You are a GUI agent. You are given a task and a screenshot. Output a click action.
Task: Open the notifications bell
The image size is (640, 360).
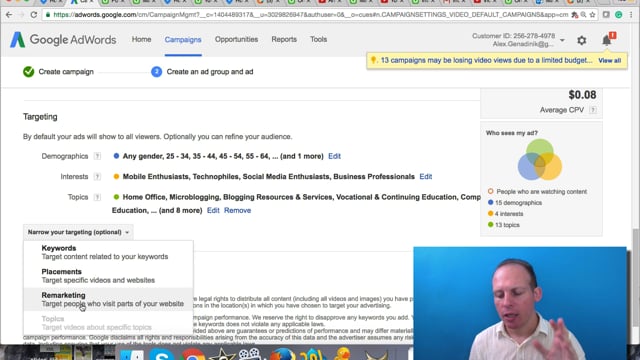click(x=607, y=40)
